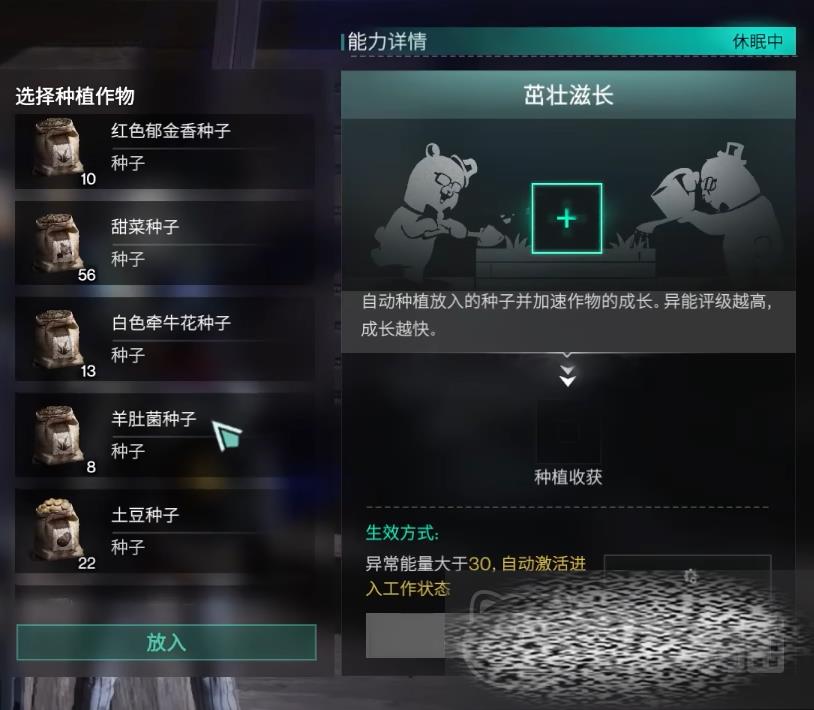Select 甜菜种子 list entry
The height and width of the screenshot is (710, 814).
tap(165, 244)
